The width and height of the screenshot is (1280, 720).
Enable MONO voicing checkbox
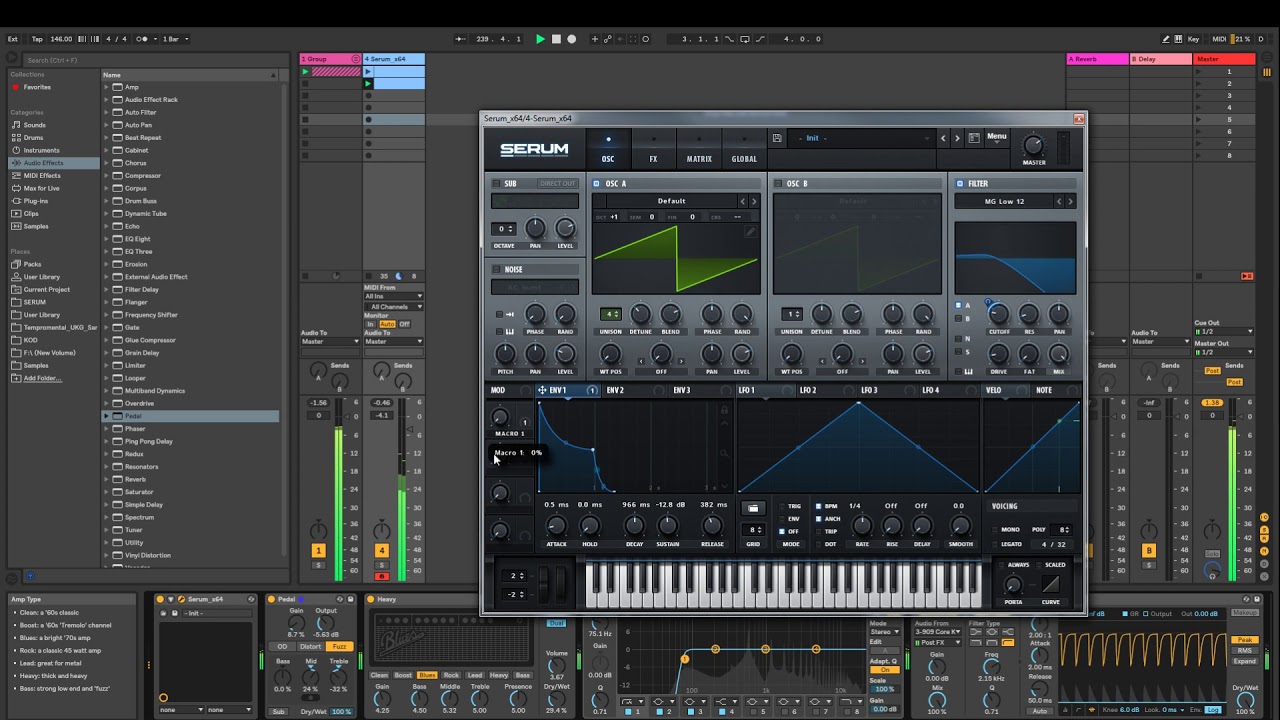(995, 530)
